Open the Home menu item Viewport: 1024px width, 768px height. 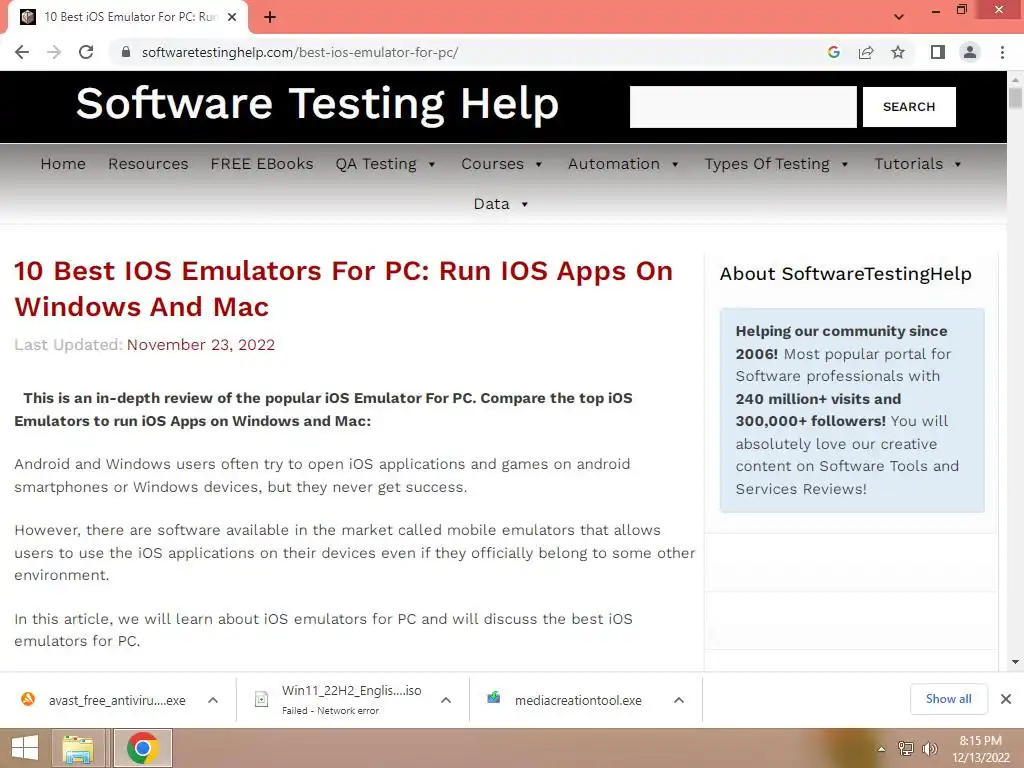point(63,164)
